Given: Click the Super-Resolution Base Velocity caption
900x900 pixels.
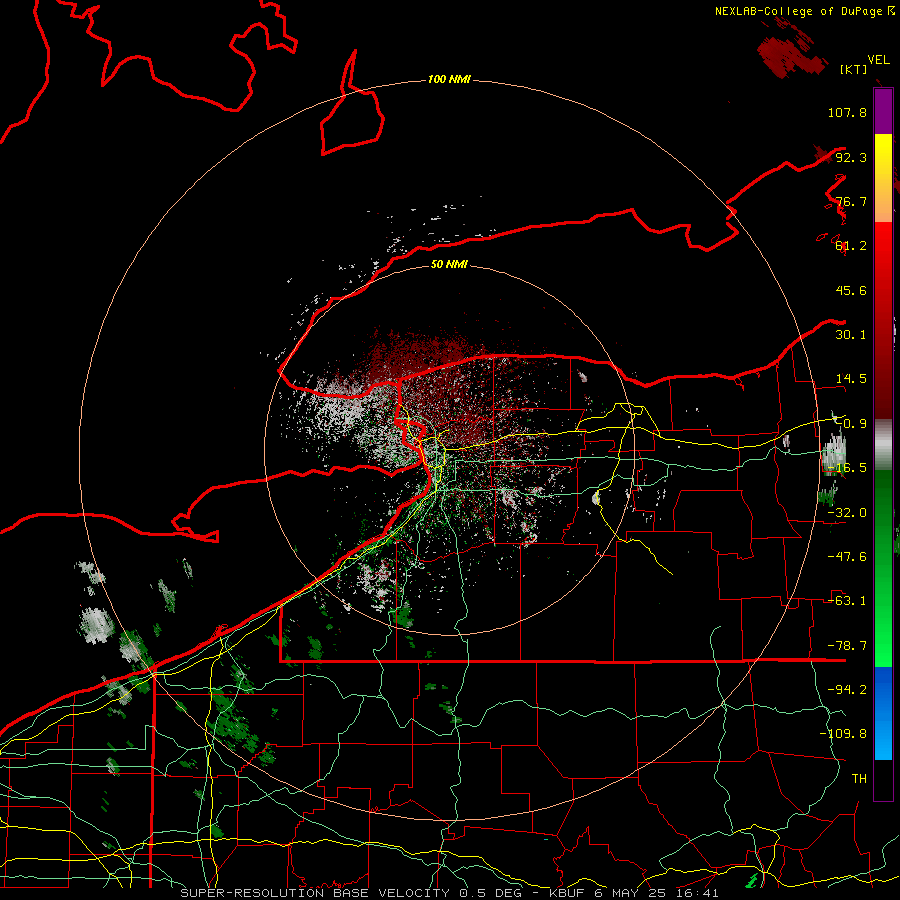Looking at the screenshot, I should [449, 893].
